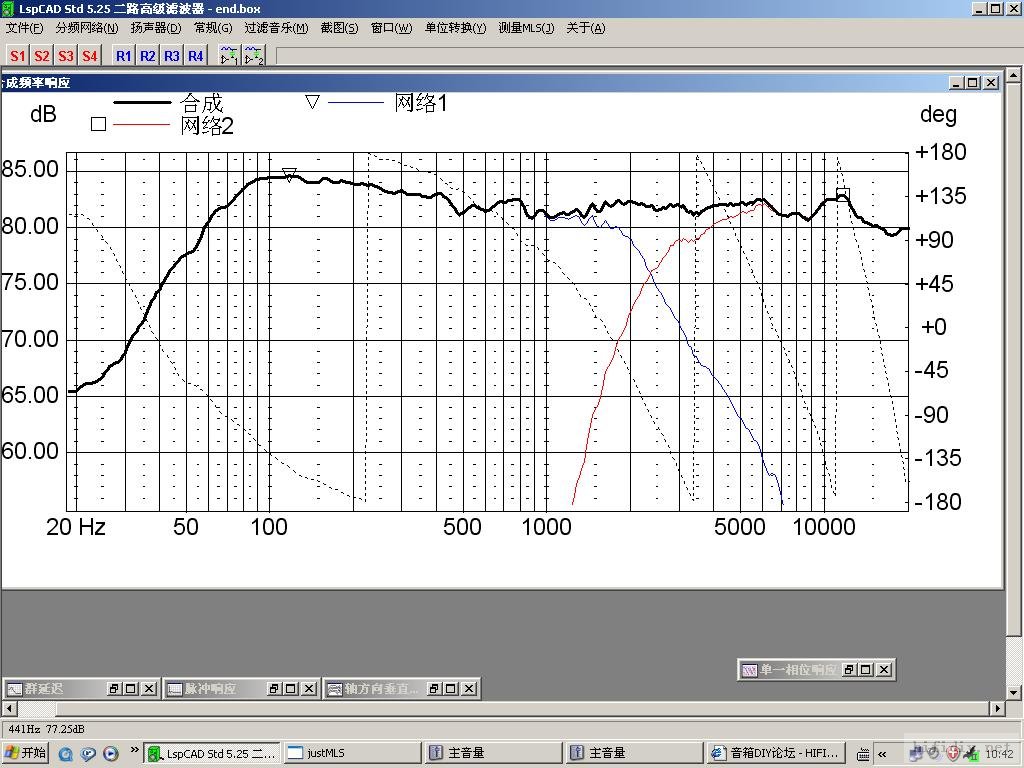Click the triangle marker on the response curve
This screenshot has height=768, width=1024.
[x=290, y=175]
